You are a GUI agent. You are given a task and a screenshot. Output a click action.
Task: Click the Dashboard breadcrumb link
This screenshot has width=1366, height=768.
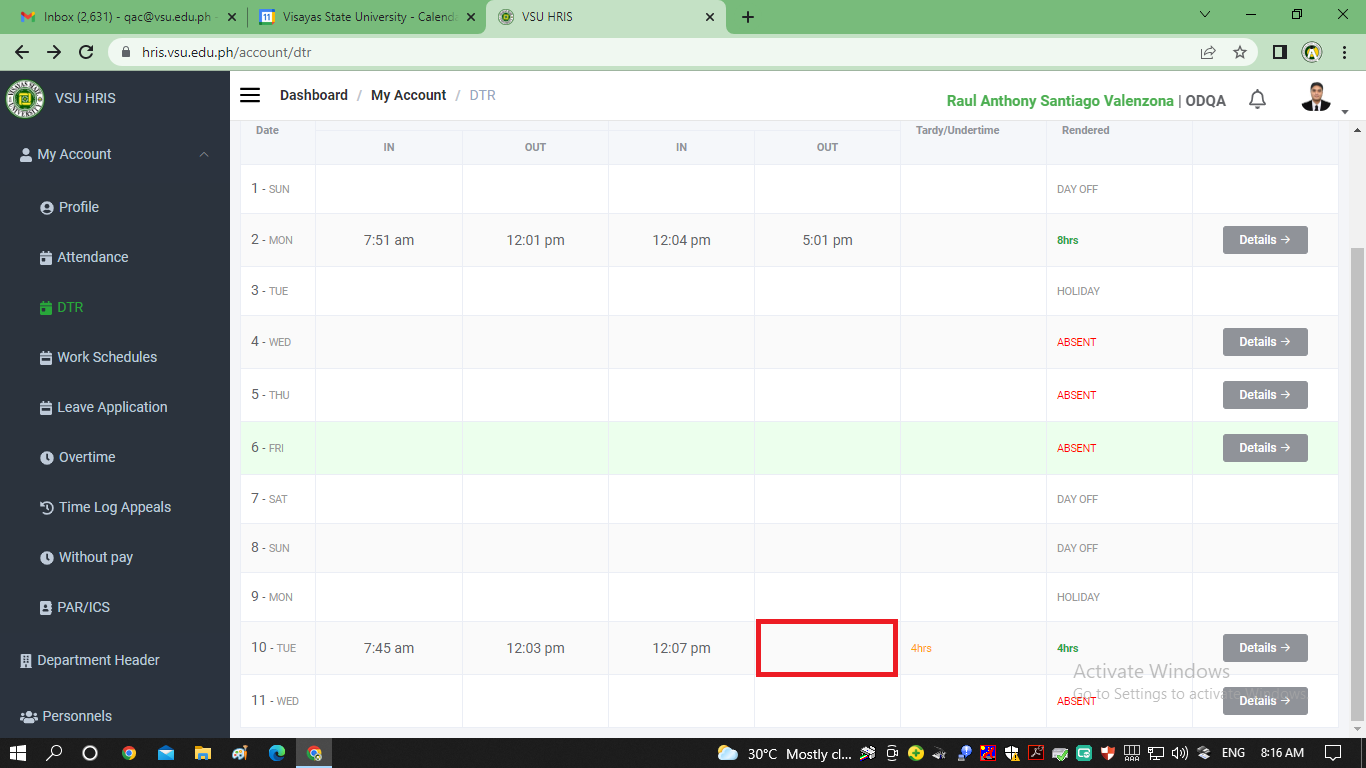click(313, 95)
